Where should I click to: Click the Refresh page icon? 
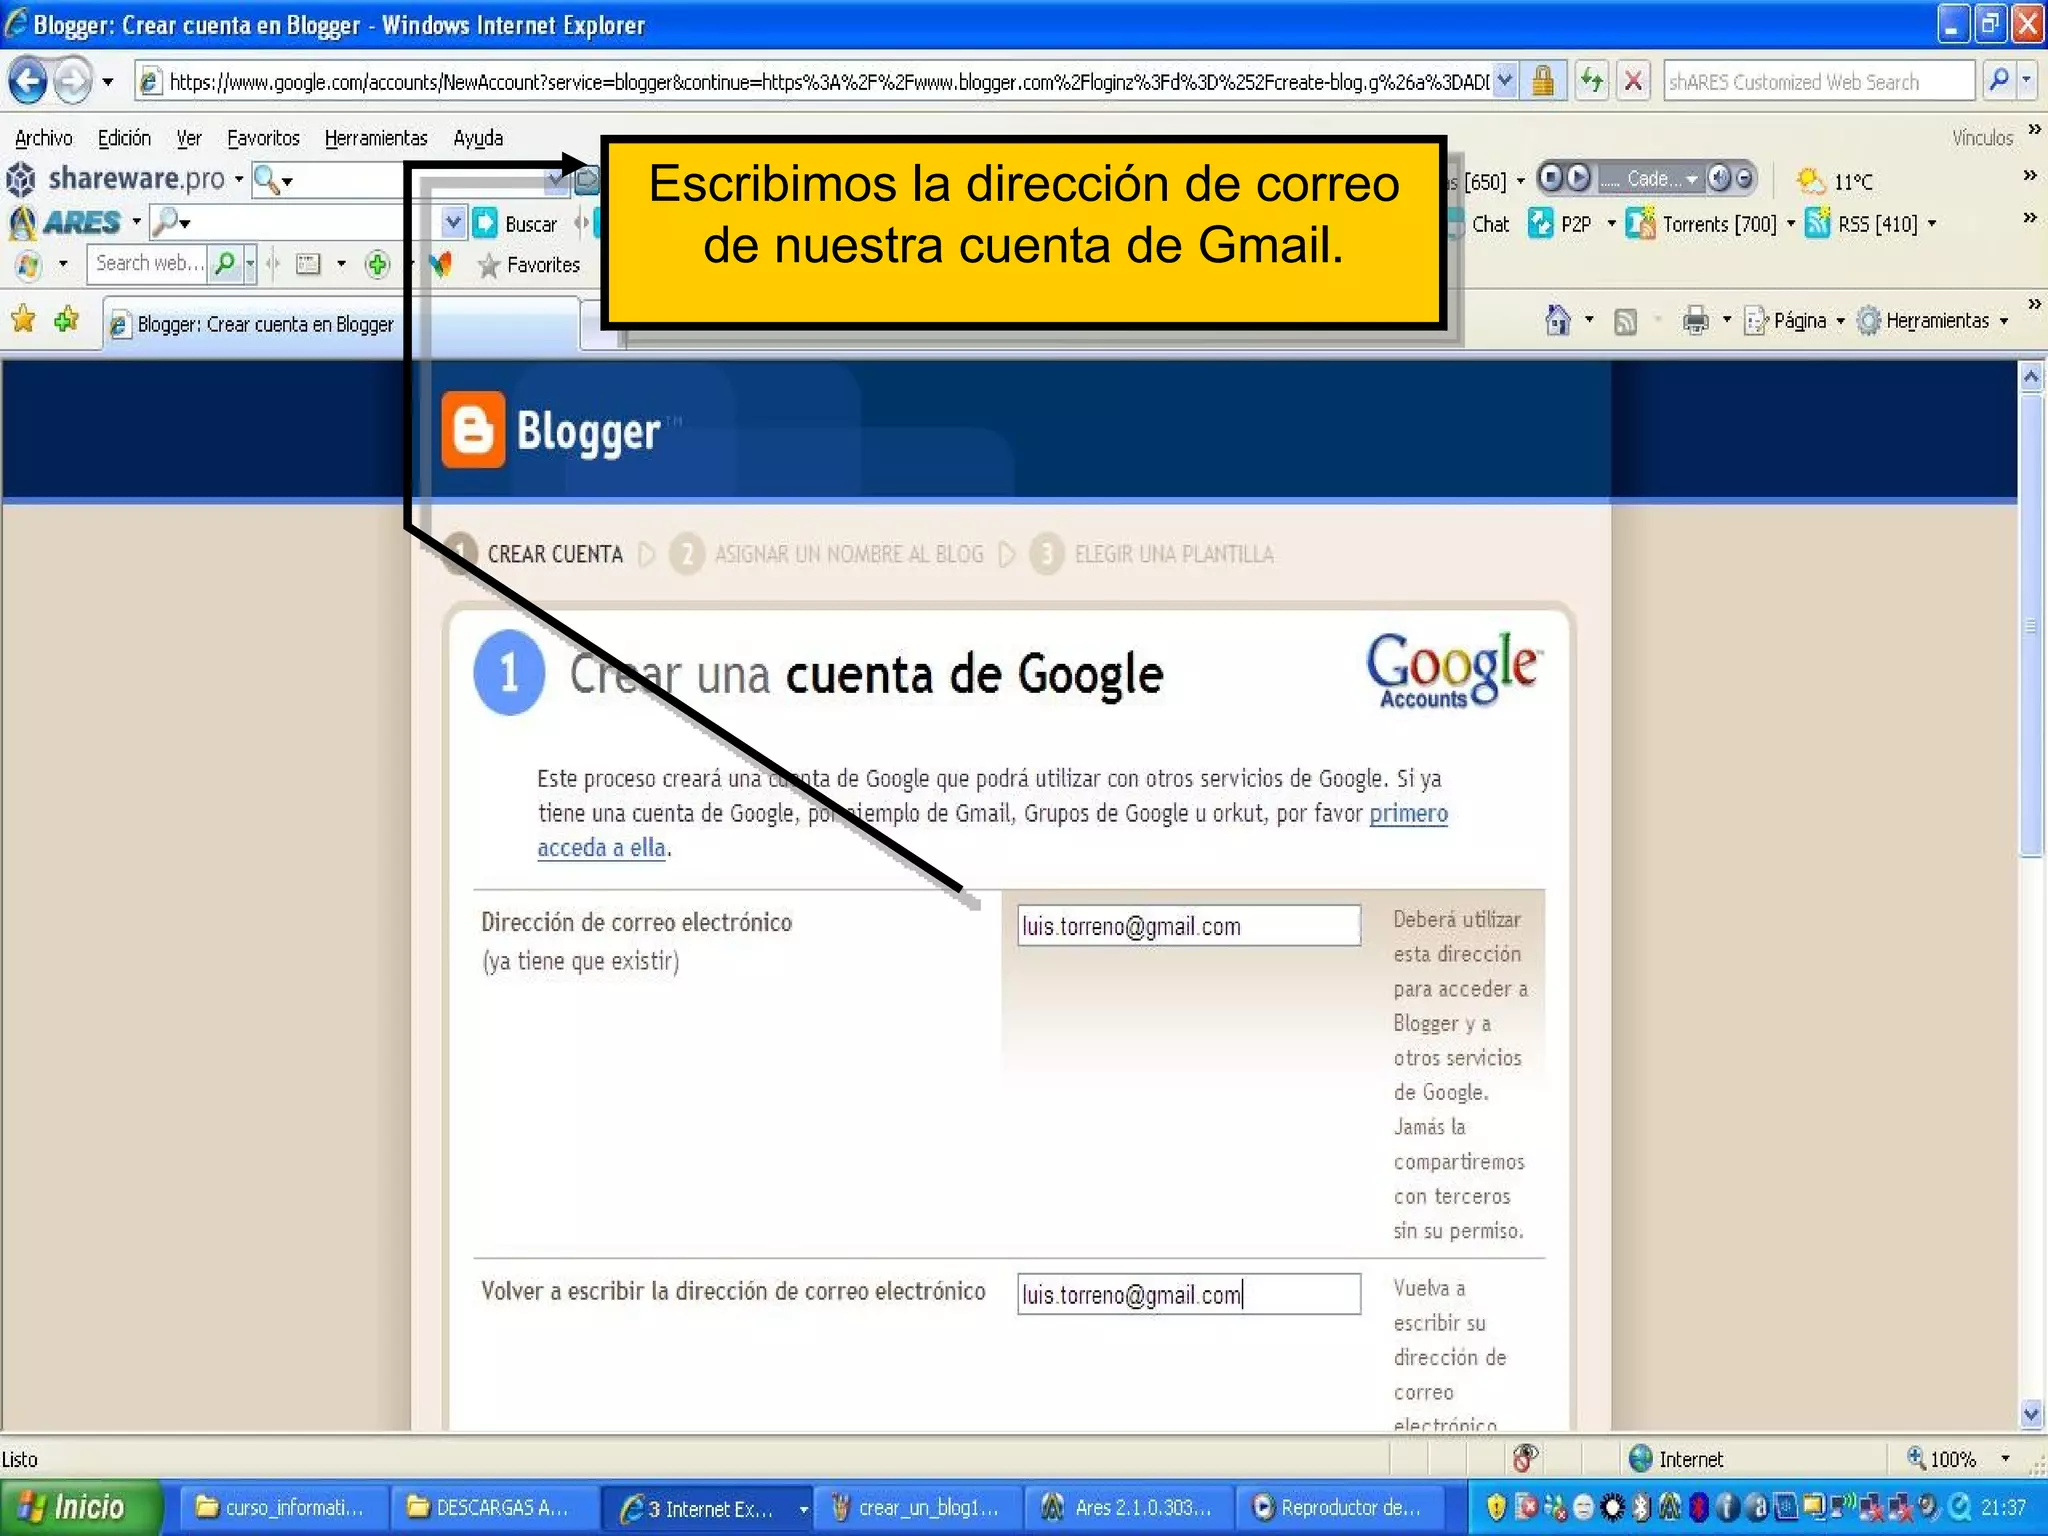(x=1590, y=81)
